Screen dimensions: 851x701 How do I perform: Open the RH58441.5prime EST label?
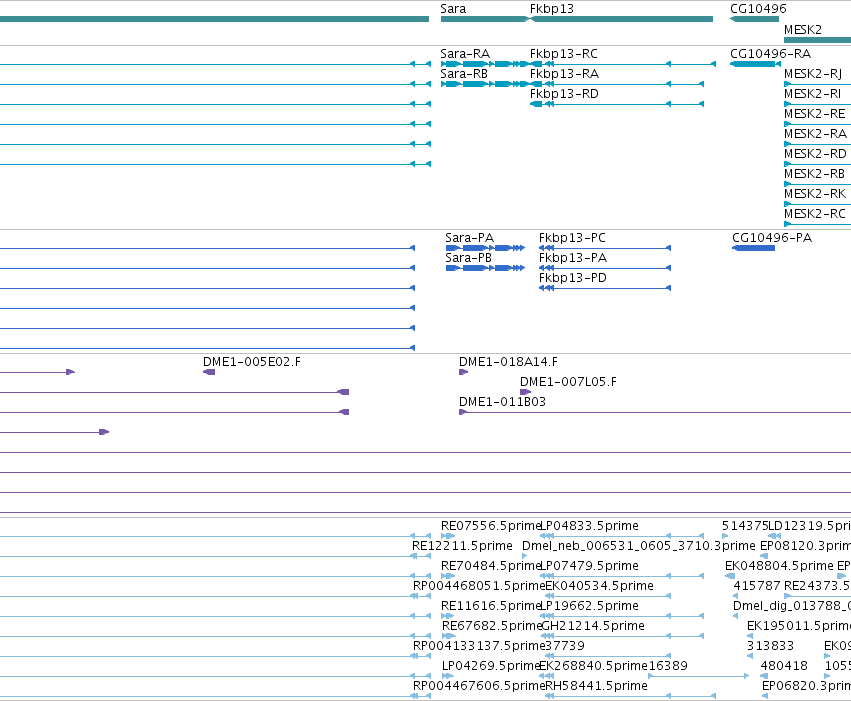click(x=596, y=686)
